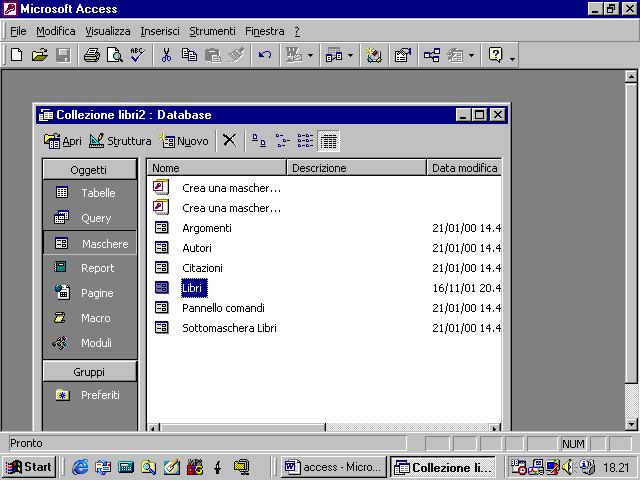Open the File menu
This screenshot has width=640, height=480.
18,31
